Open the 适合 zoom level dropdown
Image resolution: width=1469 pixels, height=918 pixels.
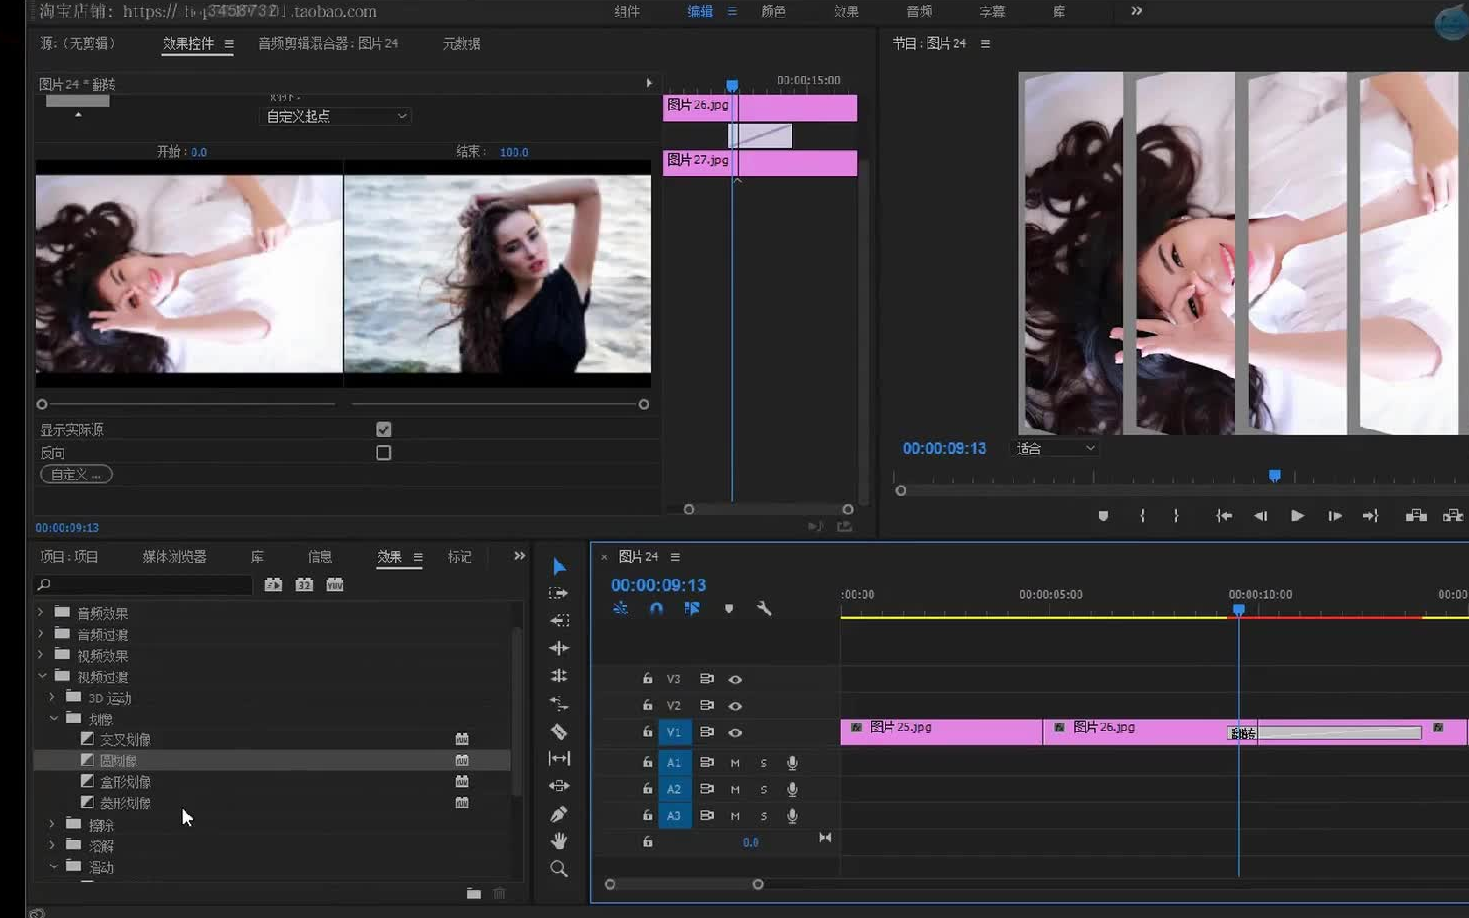1055,448
